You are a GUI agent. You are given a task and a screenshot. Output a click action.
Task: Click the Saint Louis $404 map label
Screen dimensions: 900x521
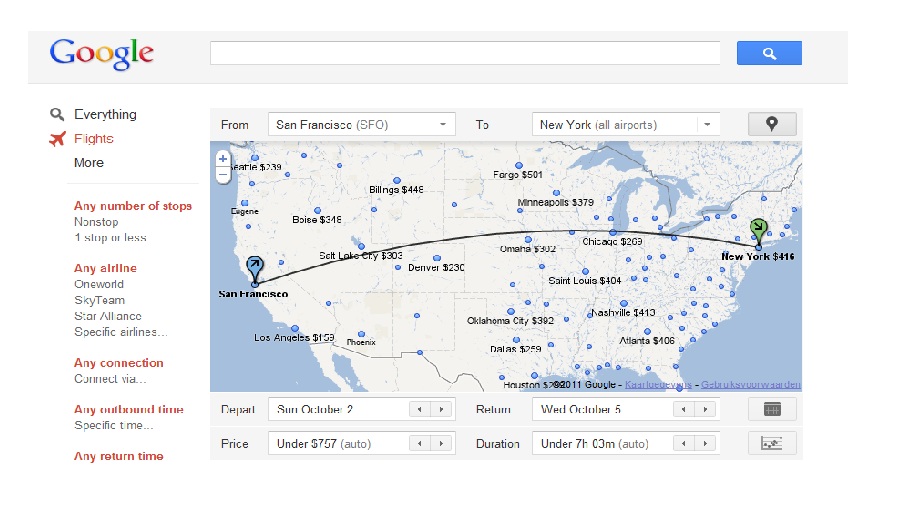click(585, 281)
